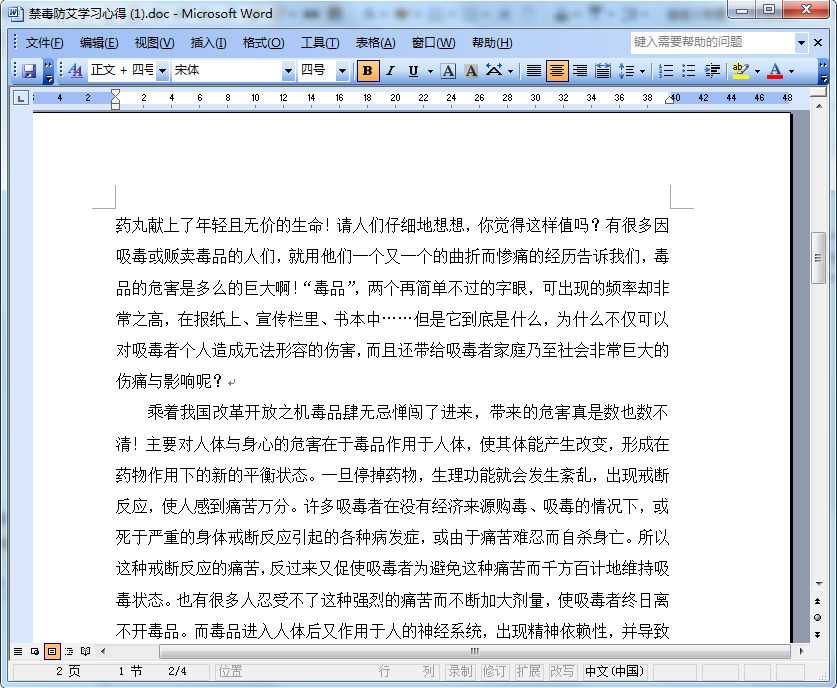Open highlight color dropdown arrow

pyautogui.click(x=757, y=70)
